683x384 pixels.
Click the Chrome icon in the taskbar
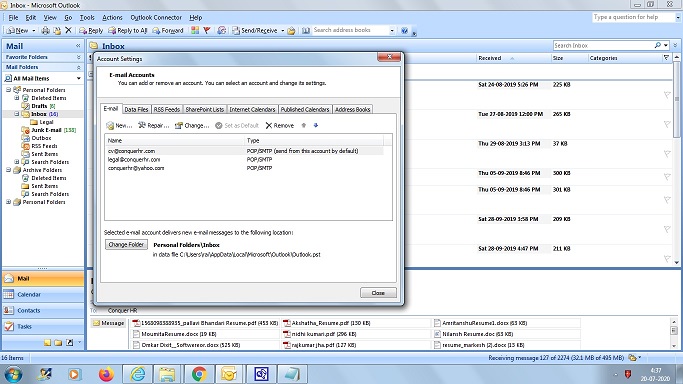[199, 374]
